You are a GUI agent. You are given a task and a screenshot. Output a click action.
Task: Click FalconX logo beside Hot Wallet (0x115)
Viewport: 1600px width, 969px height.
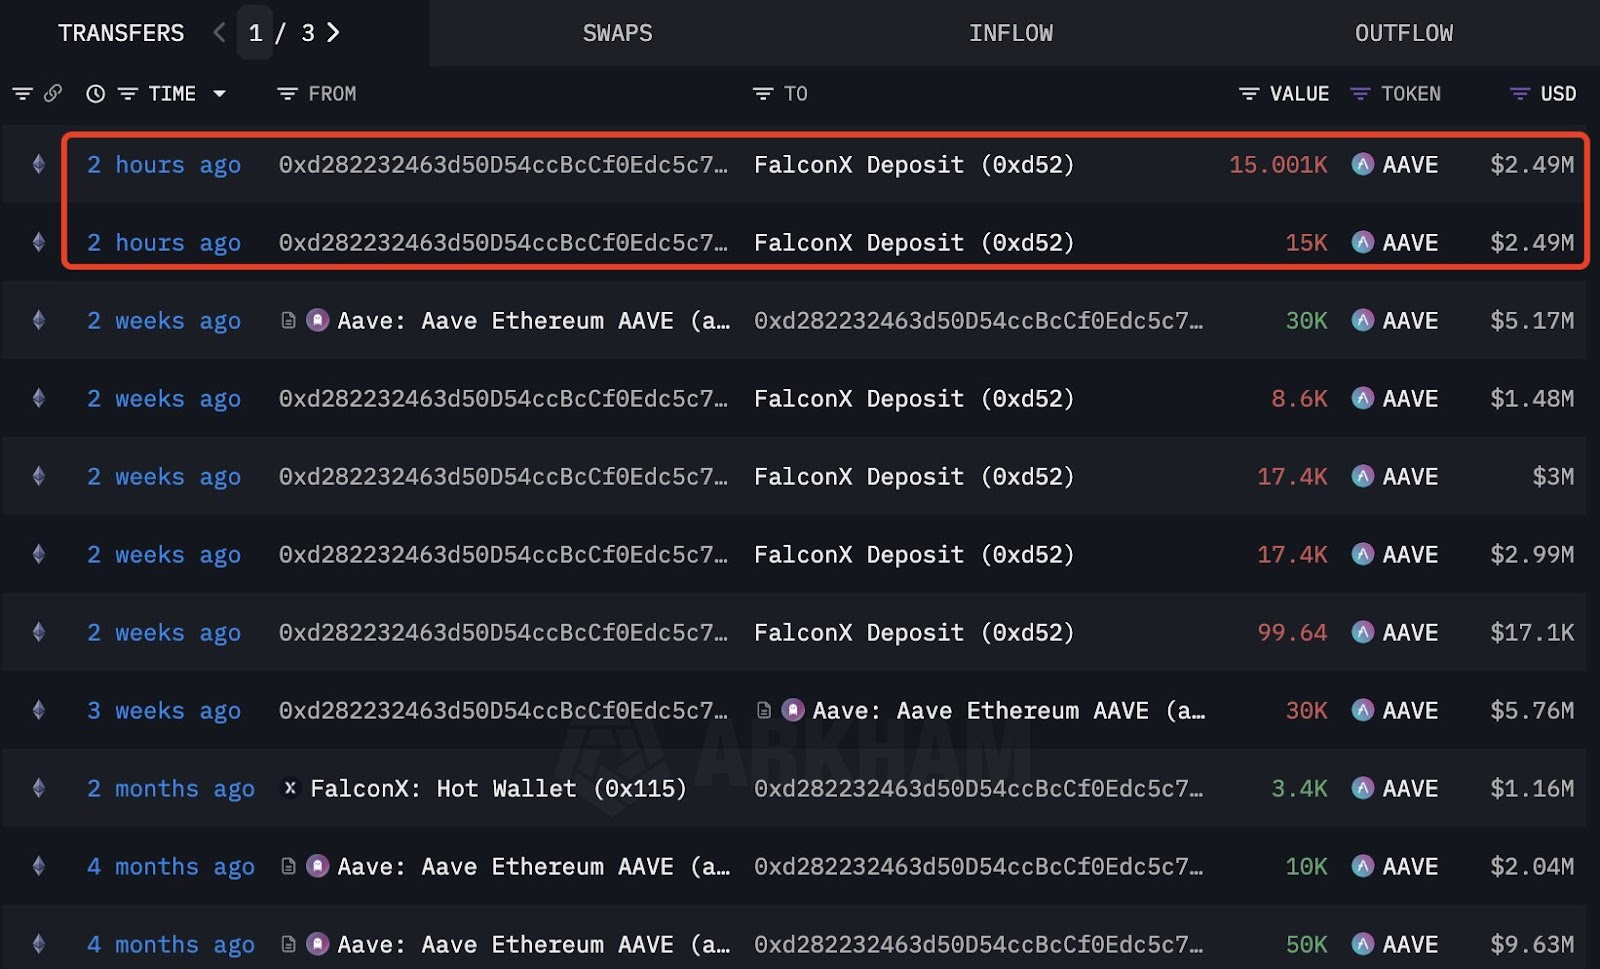tap(290, 788)
